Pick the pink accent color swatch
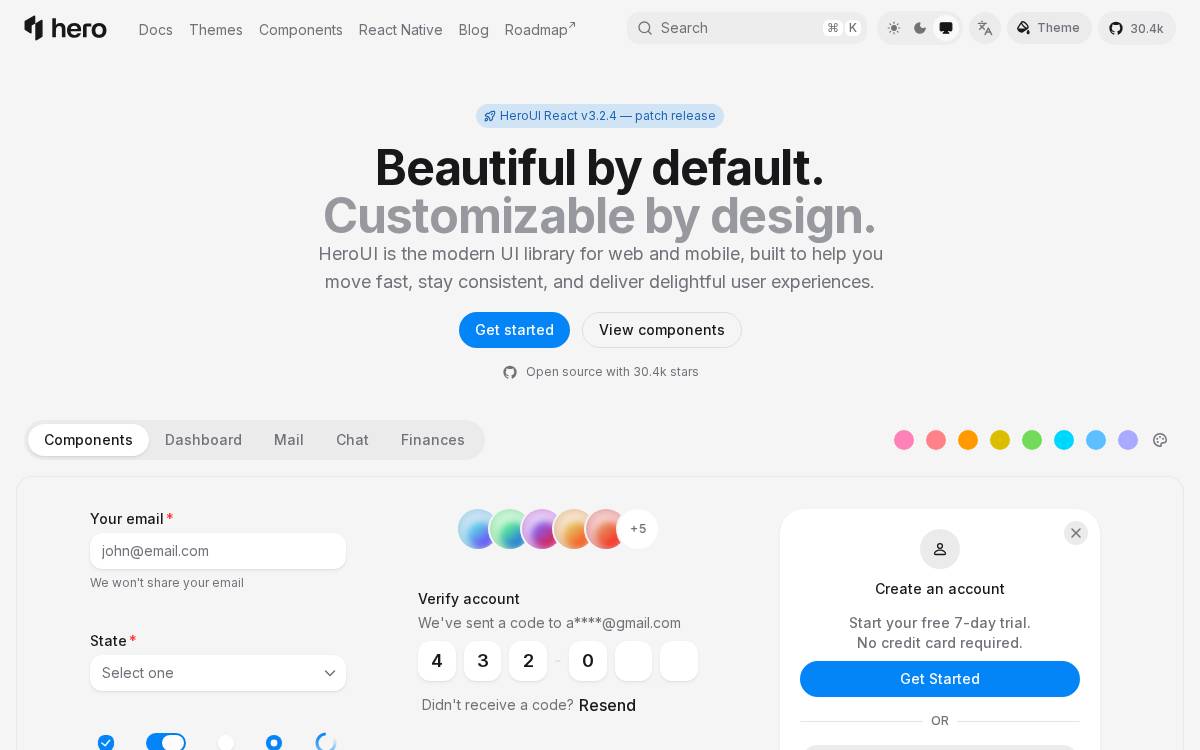 pyautogui.click(x=904, y=440)
